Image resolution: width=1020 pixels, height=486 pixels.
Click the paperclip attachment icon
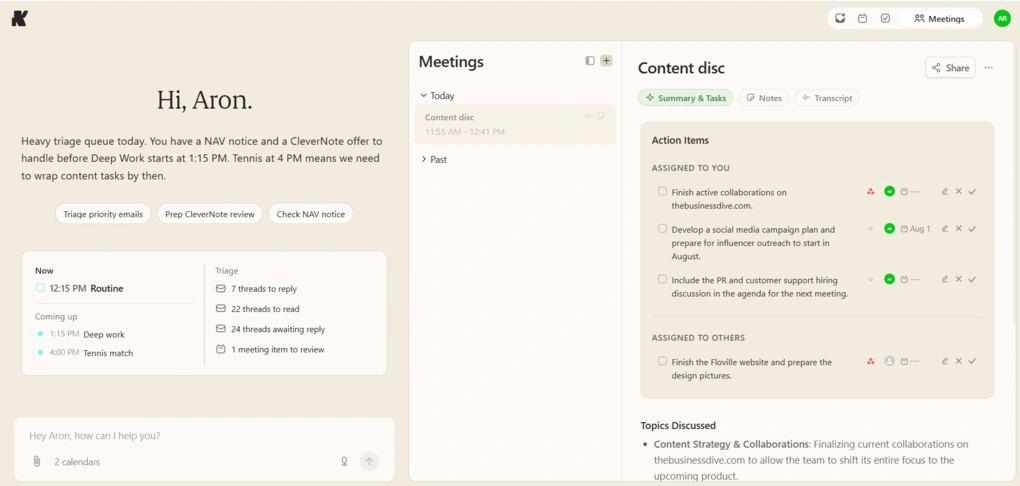click(37, 461)
